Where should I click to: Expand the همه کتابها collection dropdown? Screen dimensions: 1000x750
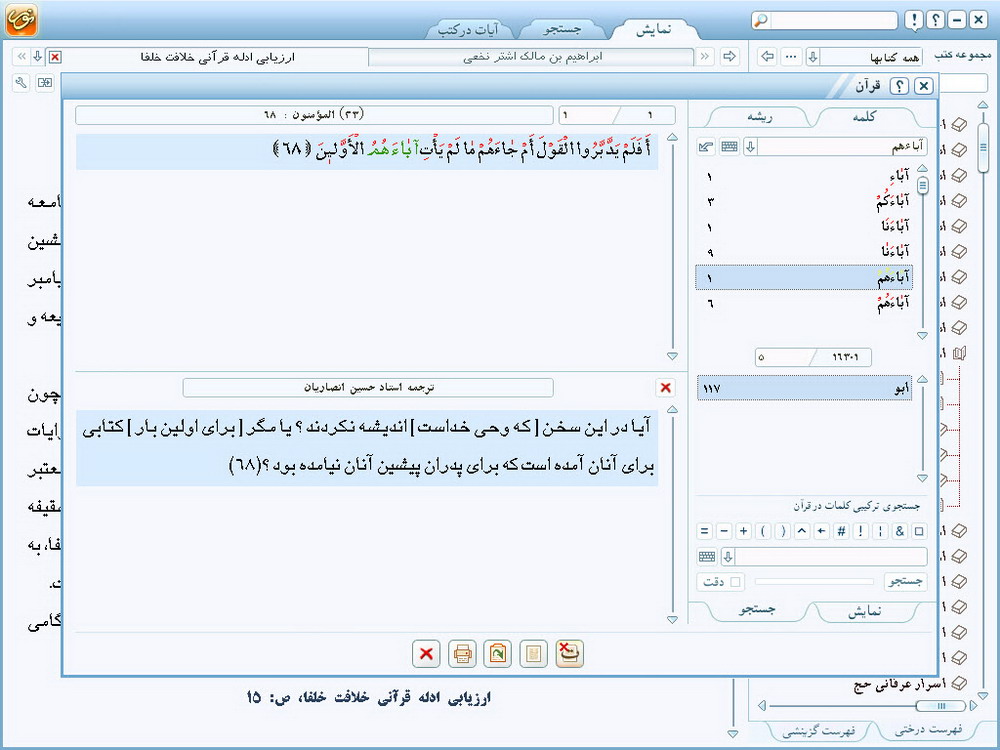click(813, 57)
